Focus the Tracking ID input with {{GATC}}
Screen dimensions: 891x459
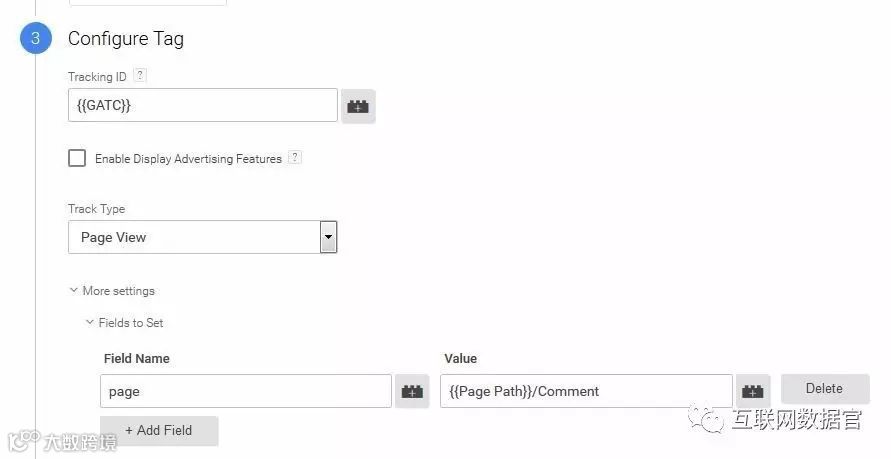[202, 106]
